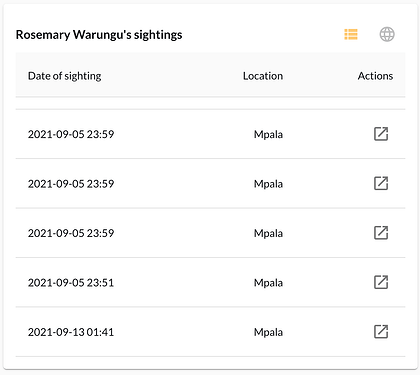Viewport: 420px width, 375px height.
Task: Click the Rosemary Warungu's sightings heading
Action: click(x=99, y=35)
